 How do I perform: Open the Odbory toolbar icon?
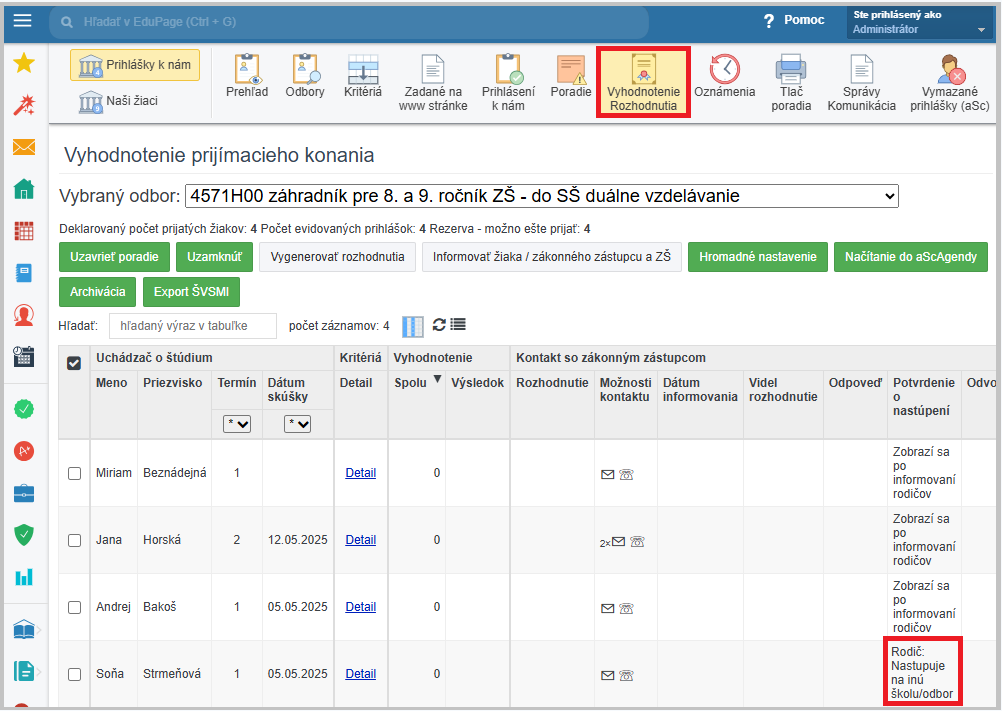pyautogui.click(x=305, y=76)
